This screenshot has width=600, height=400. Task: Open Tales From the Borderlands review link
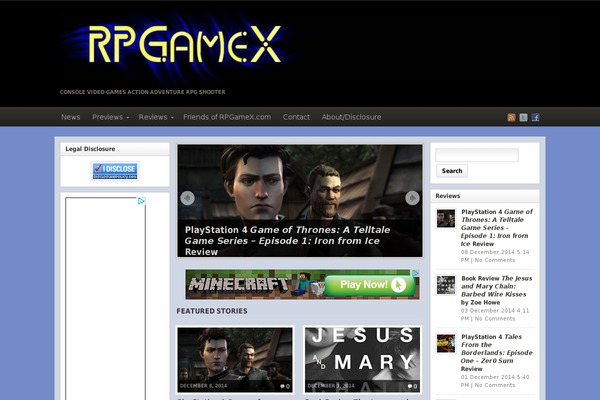(x=496, y=353)
